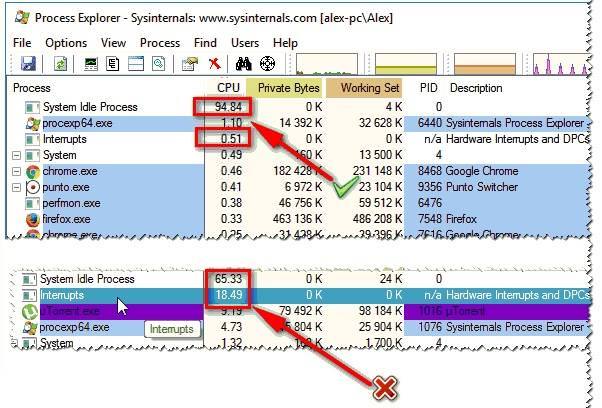
Task: Select the procexp64.exe row with PID 6440
Action: 299,123
